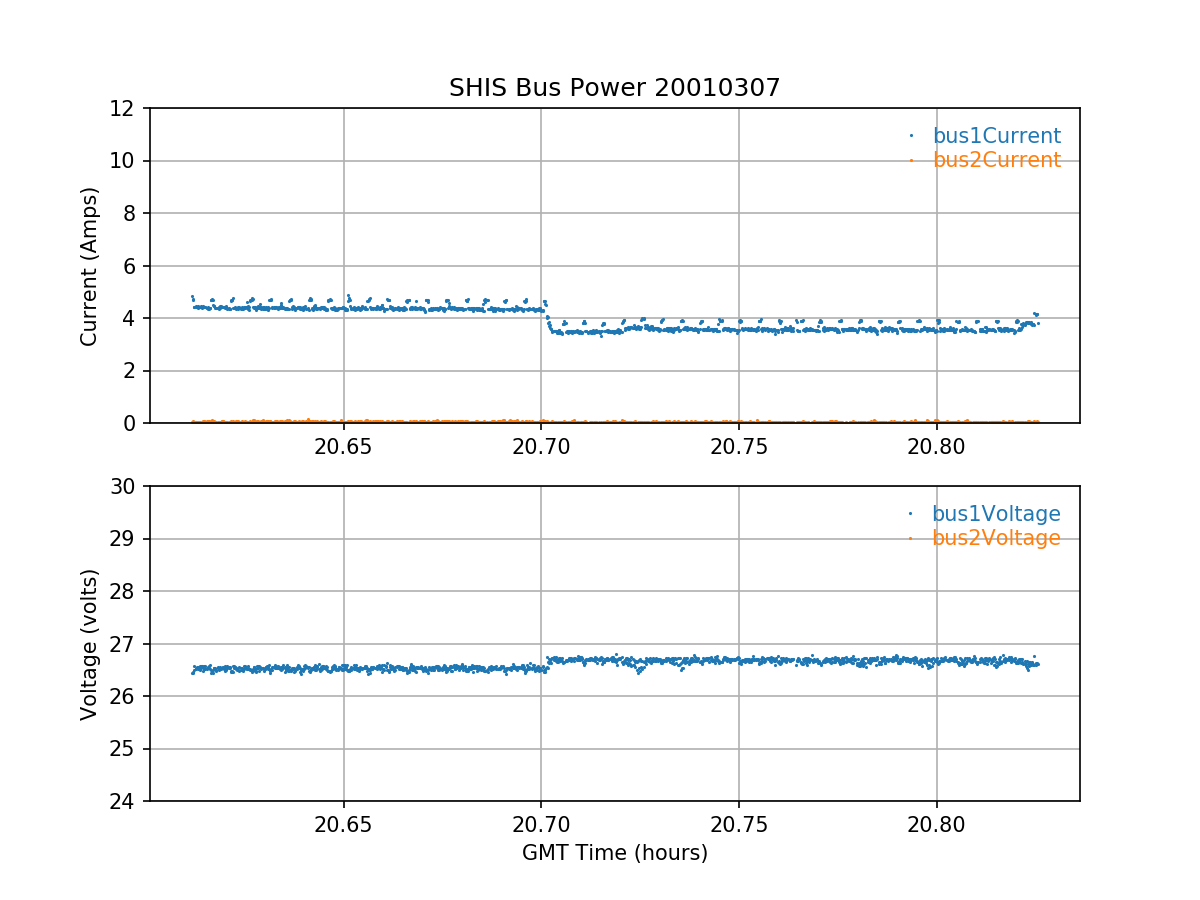Click the 20.75 tick label under the current plot

pos(738,447)
